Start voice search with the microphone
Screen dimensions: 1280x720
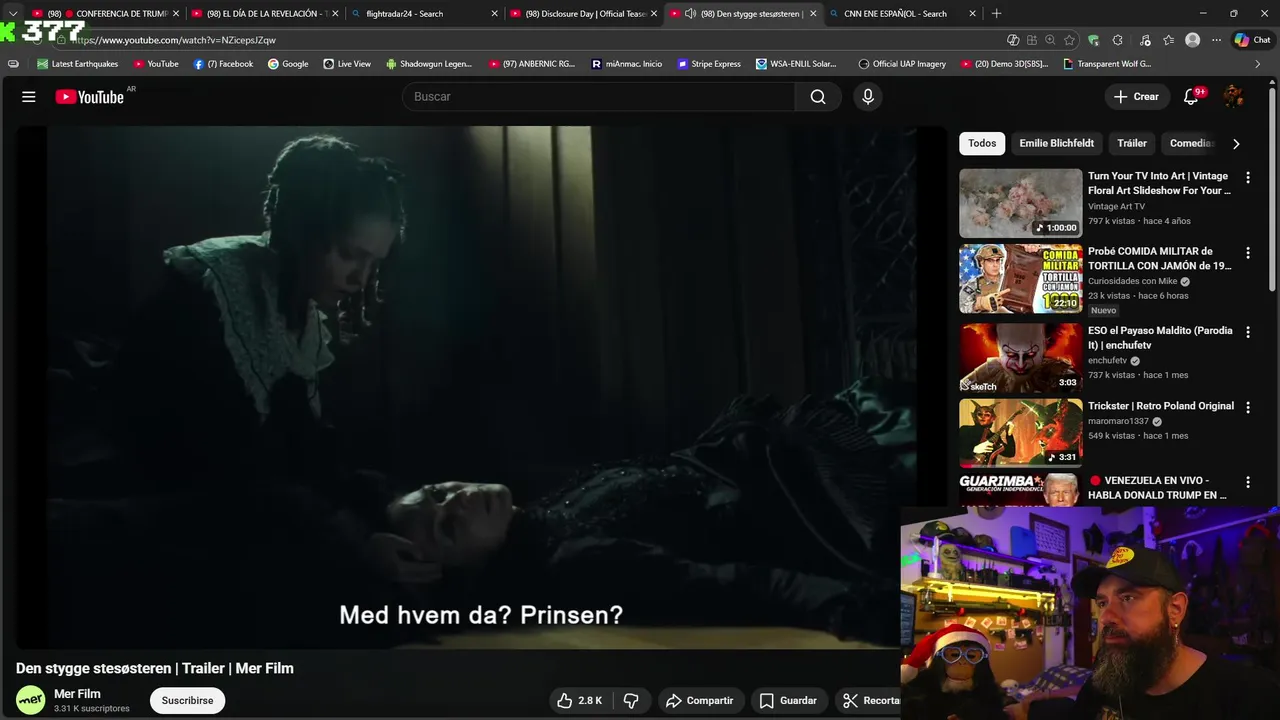(x=868, y=97)
